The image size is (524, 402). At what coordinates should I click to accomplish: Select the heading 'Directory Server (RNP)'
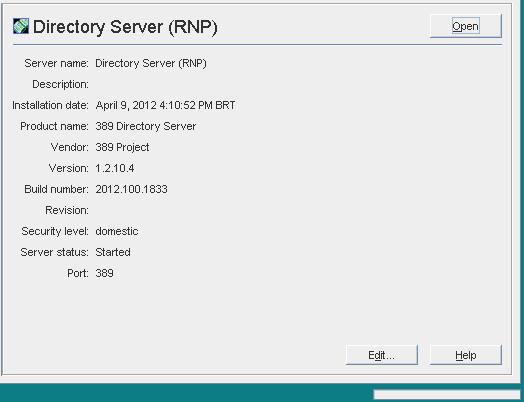point(125,27)
